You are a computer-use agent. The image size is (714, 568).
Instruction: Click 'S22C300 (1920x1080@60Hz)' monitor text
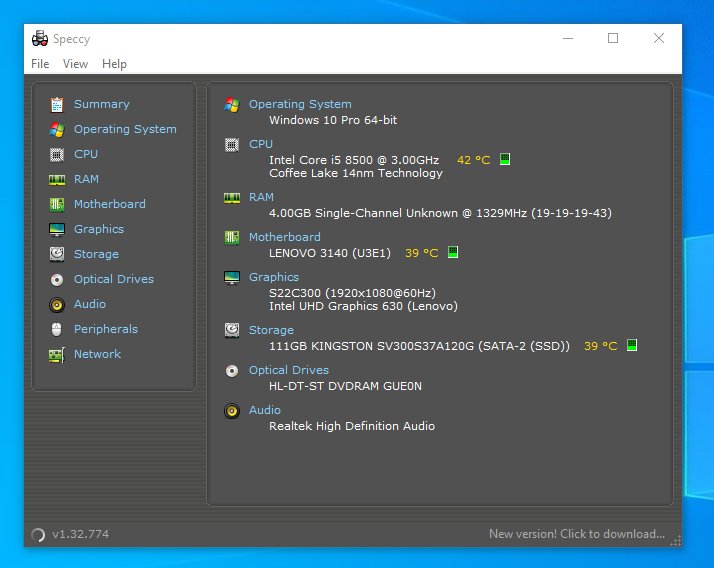[352, 293]
